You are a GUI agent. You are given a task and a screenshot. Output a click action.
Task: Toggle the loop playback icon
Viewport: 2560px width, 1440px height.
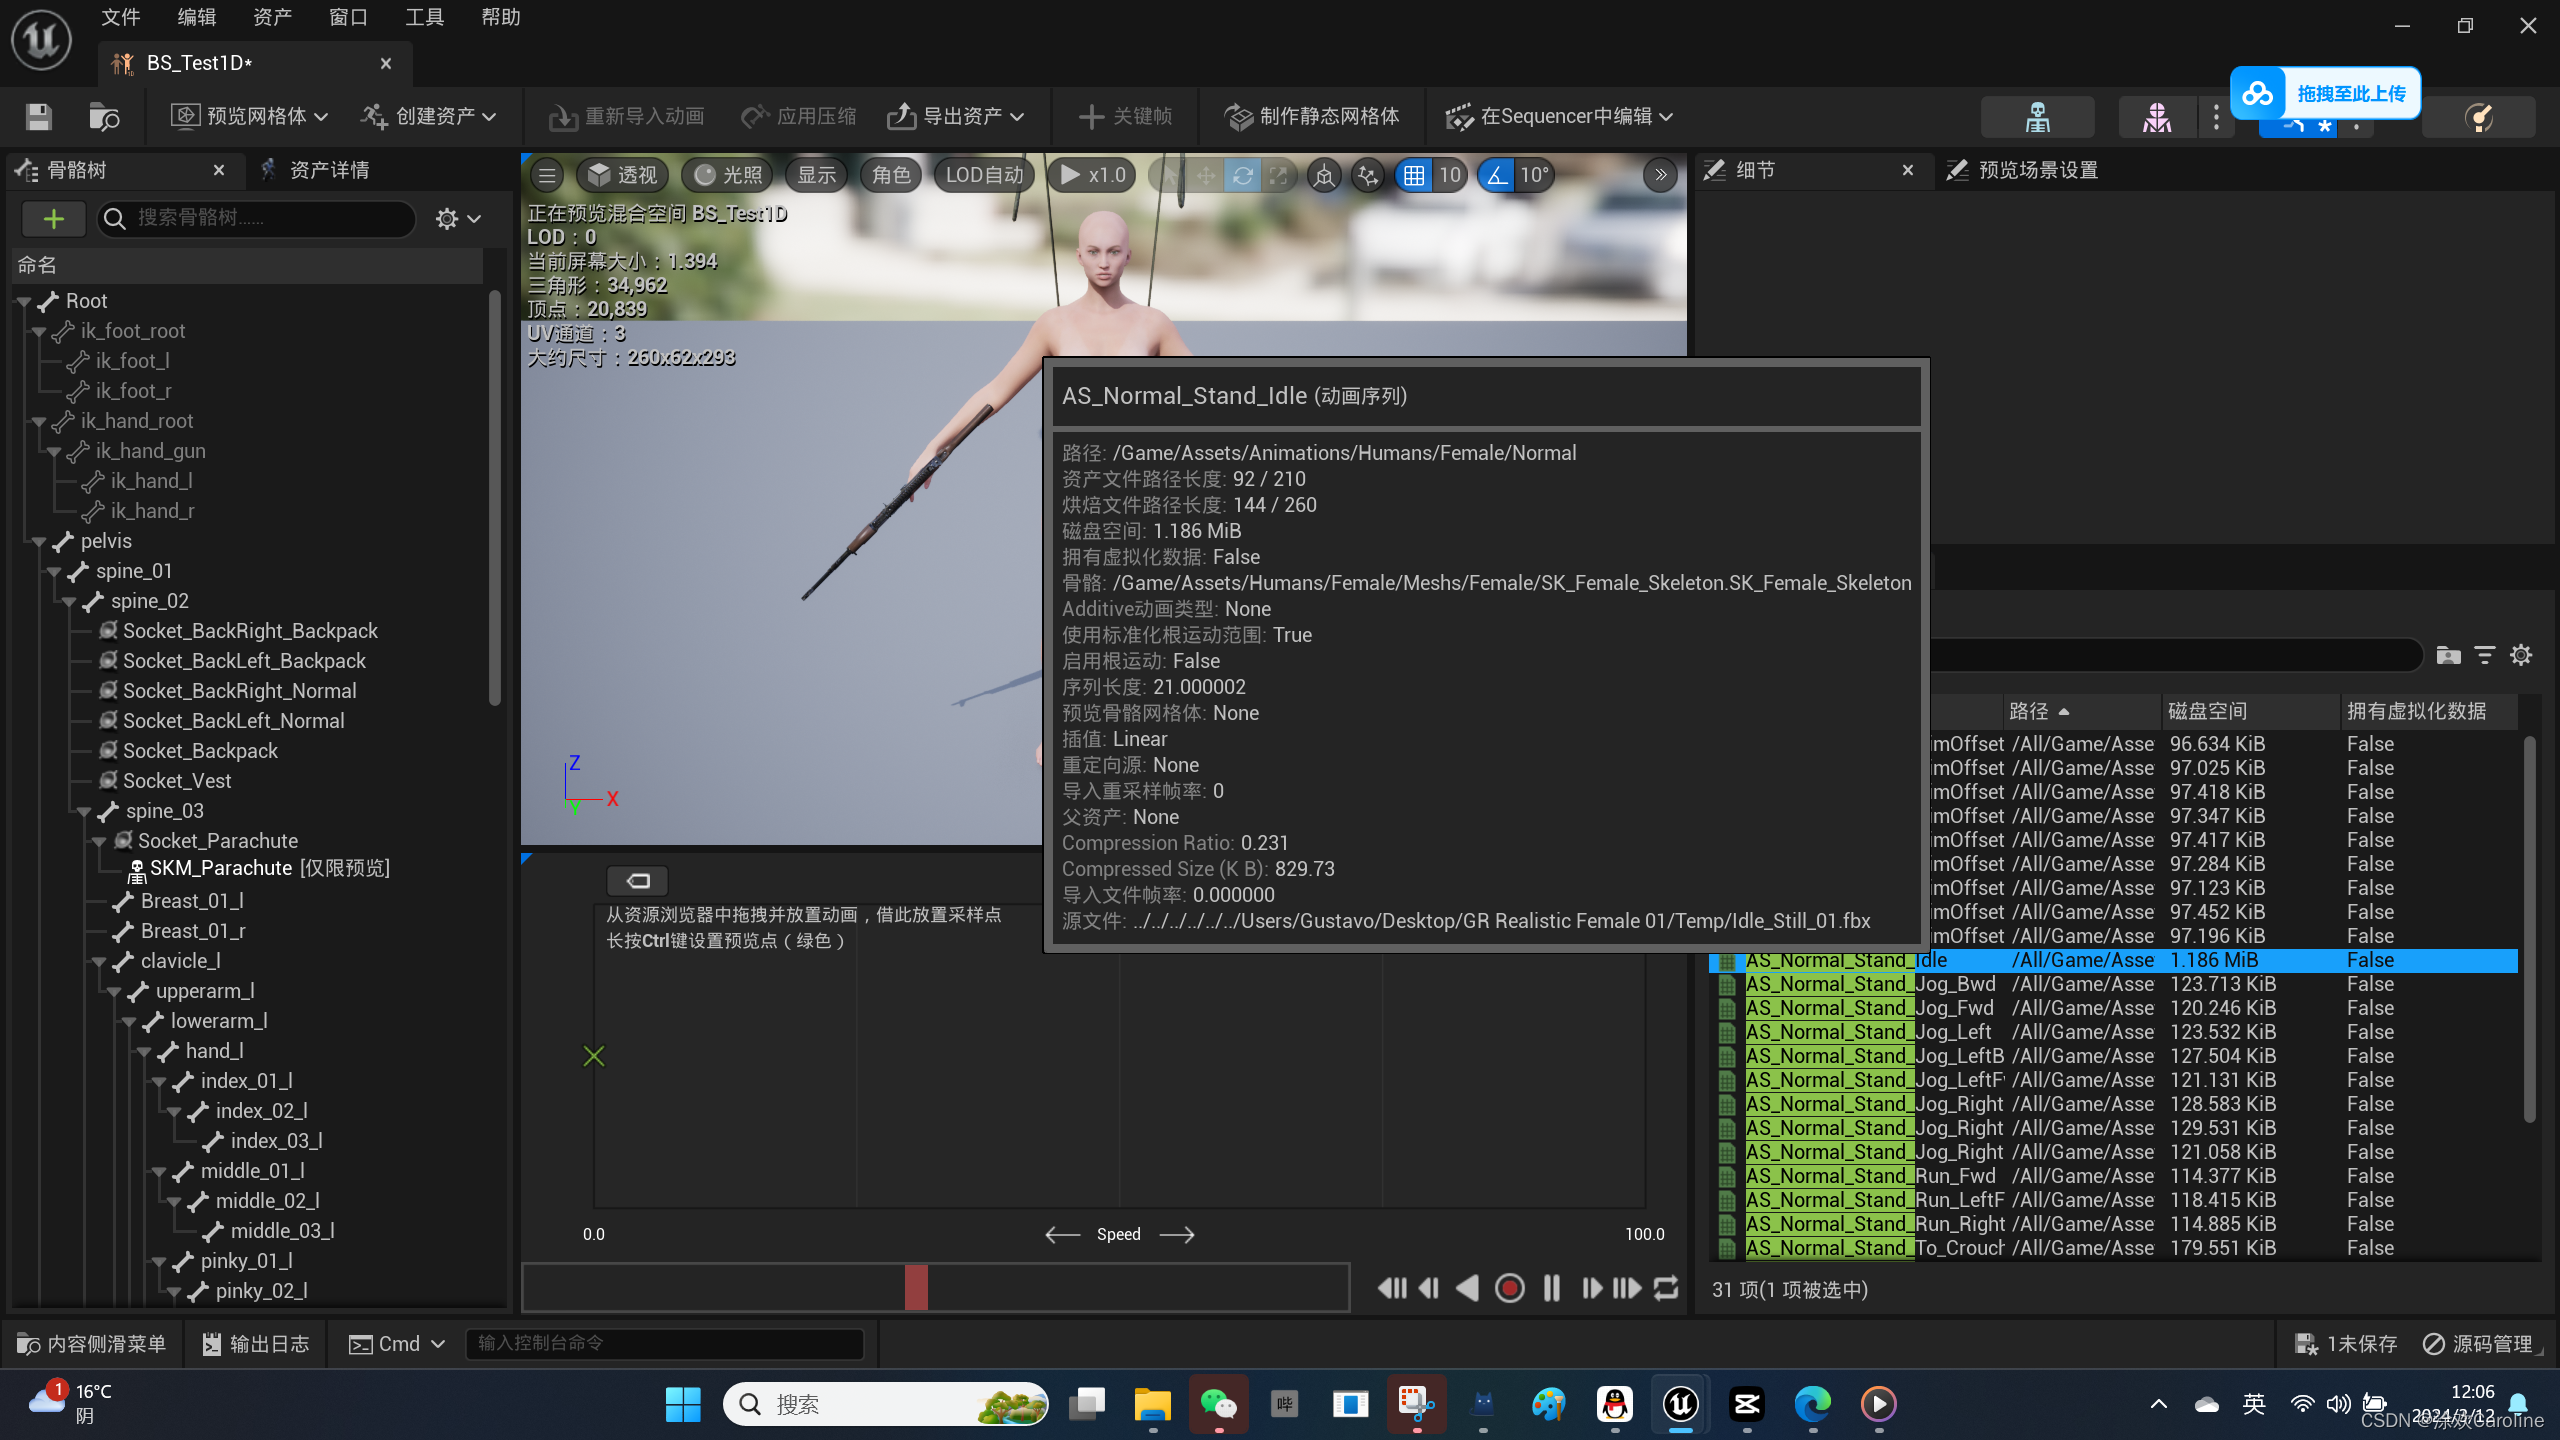pos(1666,1288)
